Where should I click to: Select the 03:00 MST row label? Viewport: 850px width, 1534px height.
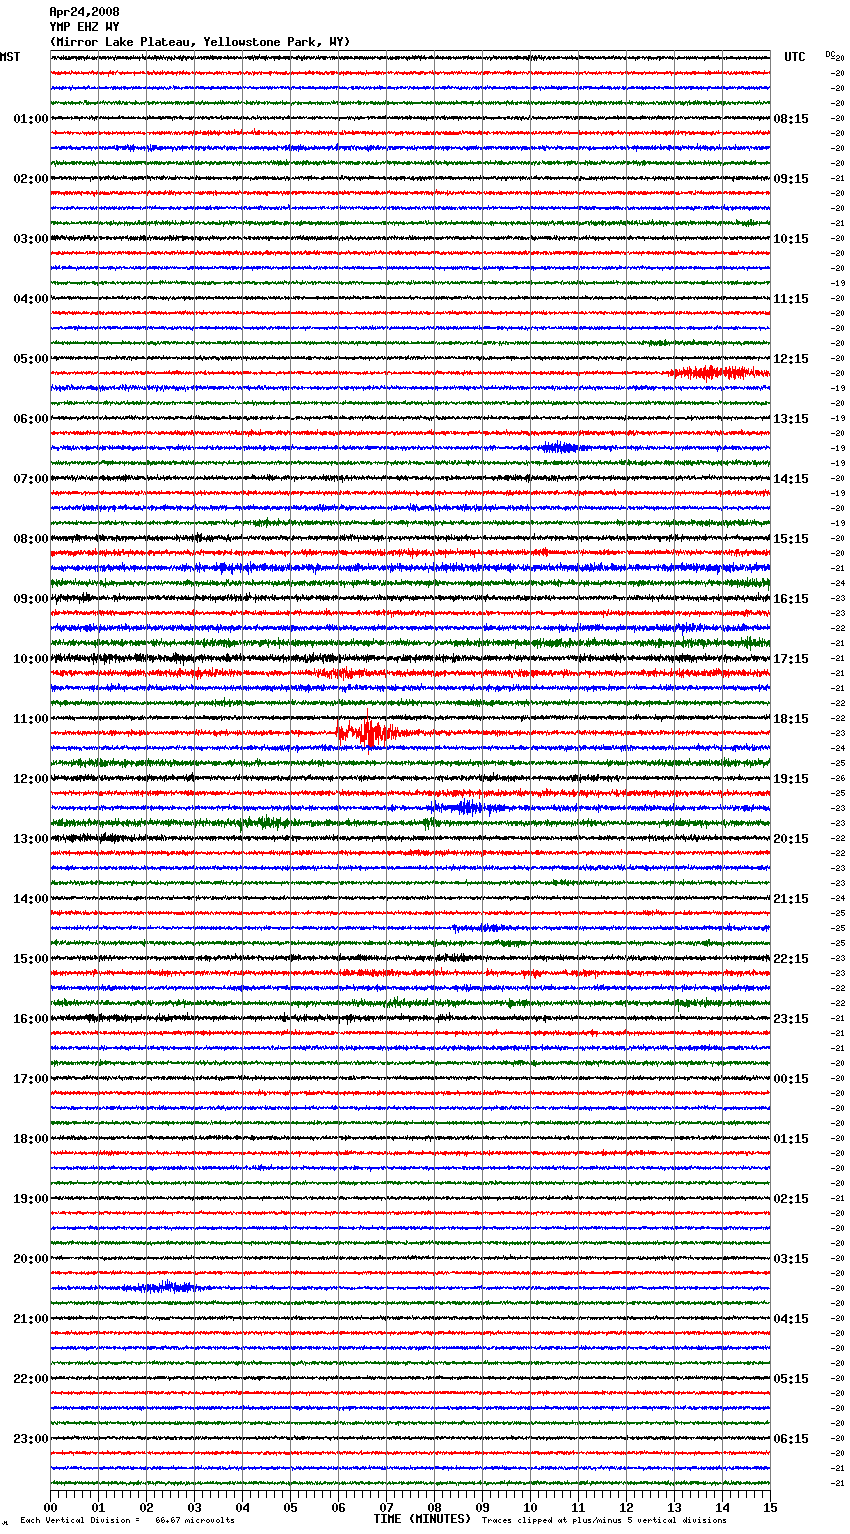[30, 239]
